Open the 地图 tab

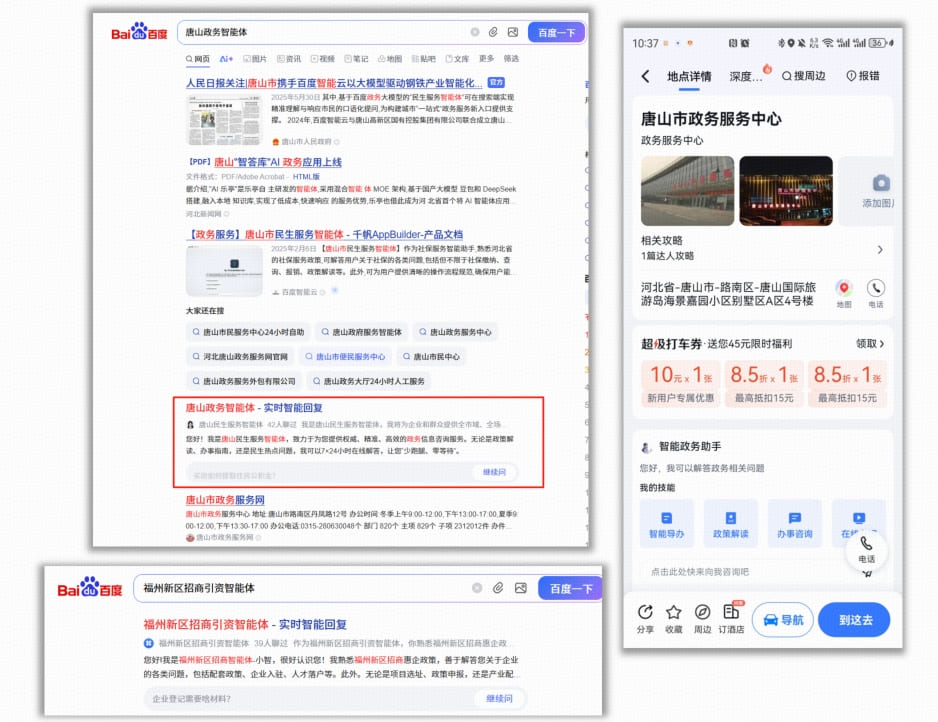(x=390, y=59)
